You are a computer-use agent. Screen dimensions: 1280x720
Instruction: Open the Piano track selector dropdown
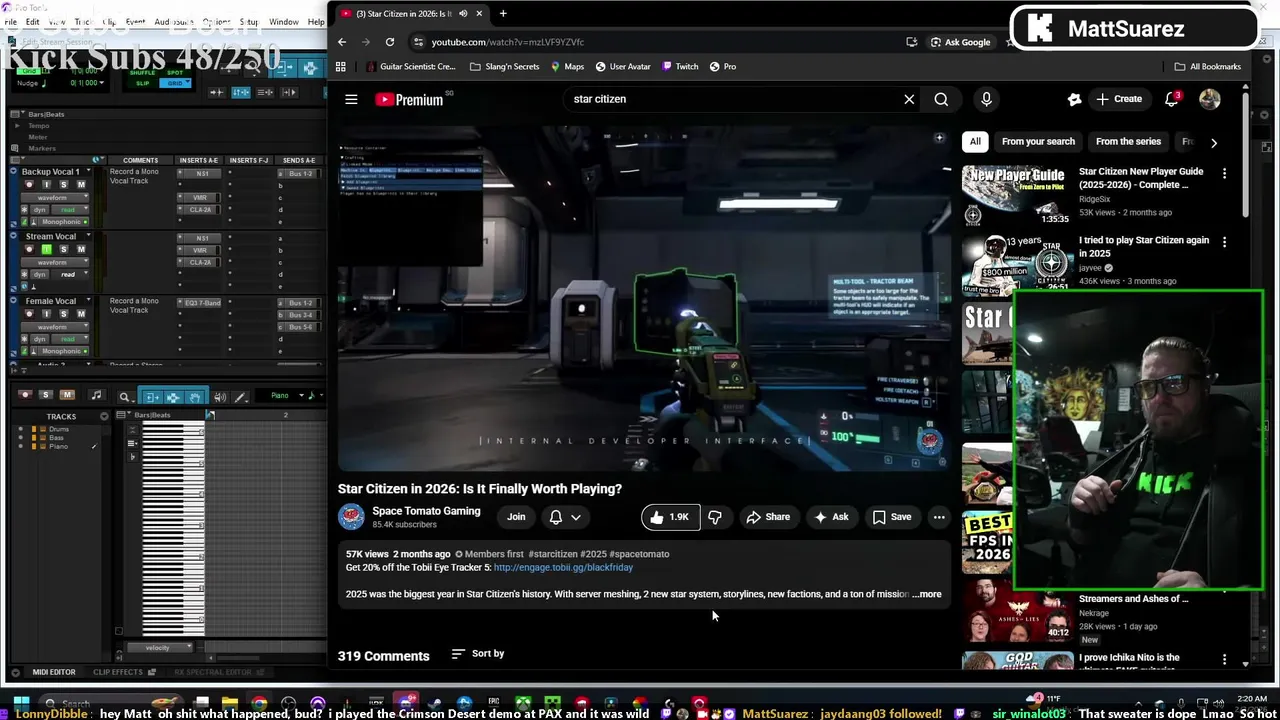pyautogui.click(x=287, y=396)
